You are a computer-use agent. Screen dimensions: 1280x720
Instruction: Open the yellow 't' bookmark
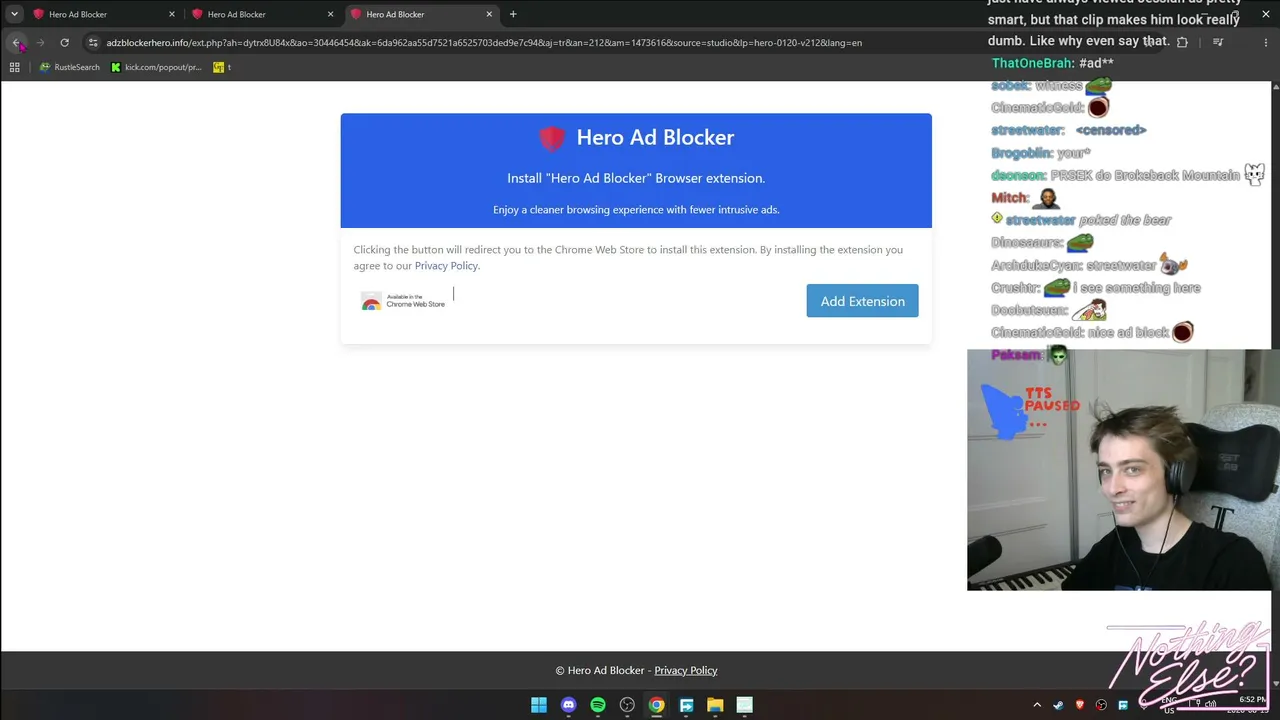coord(222,67)
